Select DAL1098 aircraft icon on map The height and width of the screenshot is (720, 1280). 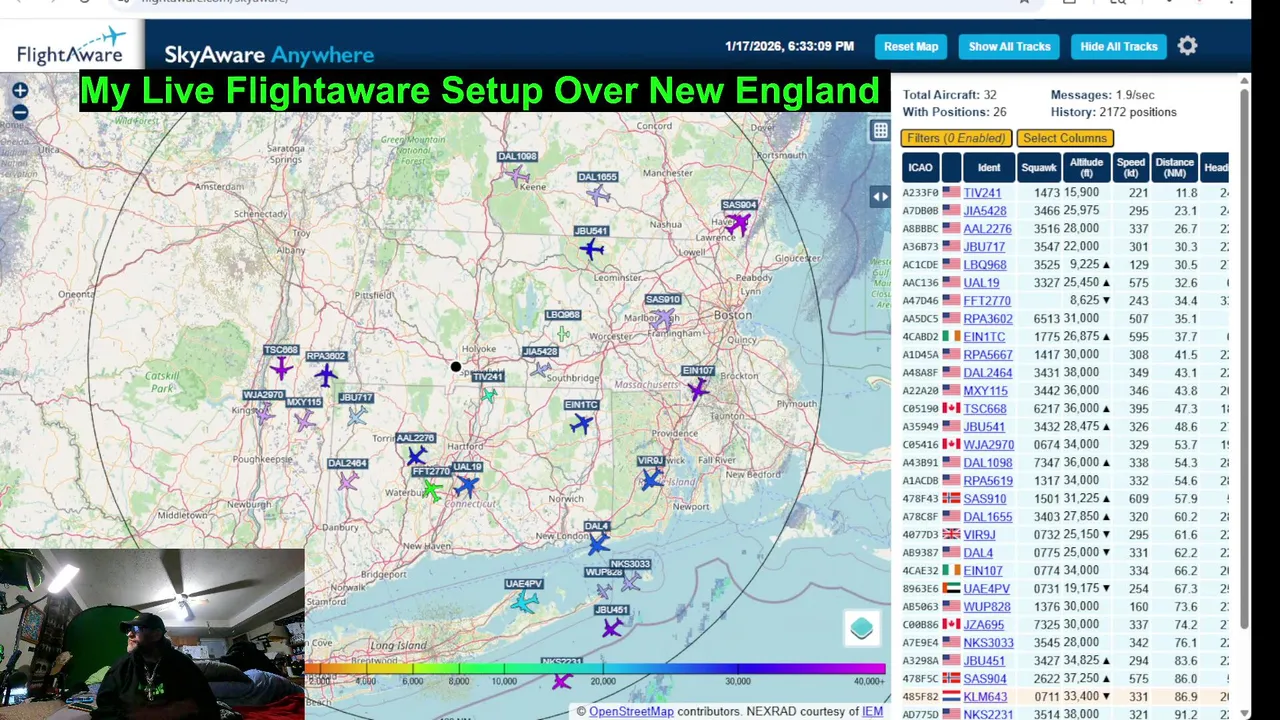pos(517,177)
